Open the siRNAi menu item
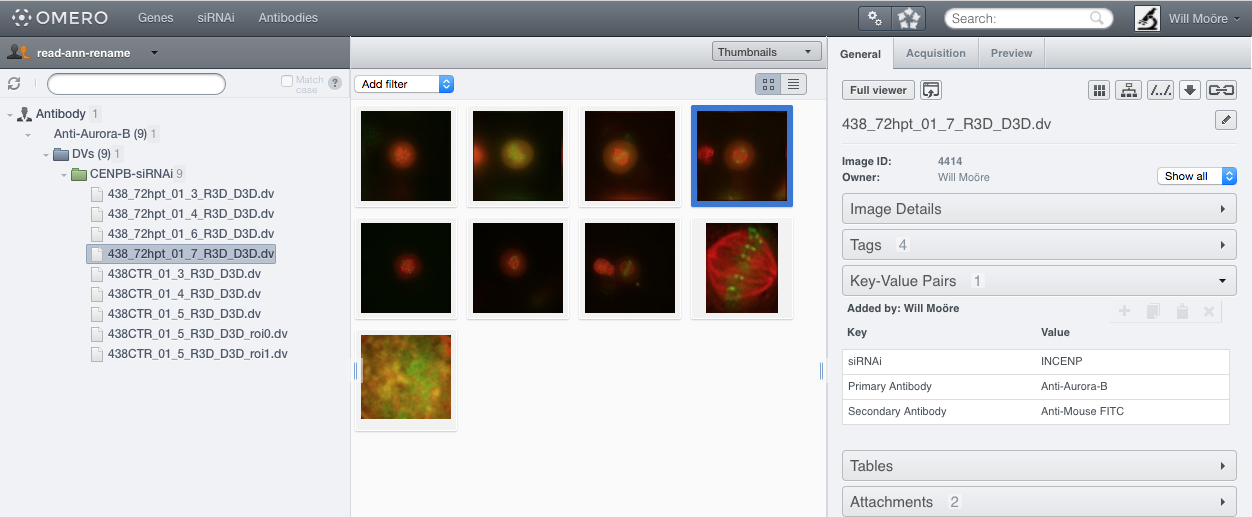The image size is (1252, 517). pos(215,18)
